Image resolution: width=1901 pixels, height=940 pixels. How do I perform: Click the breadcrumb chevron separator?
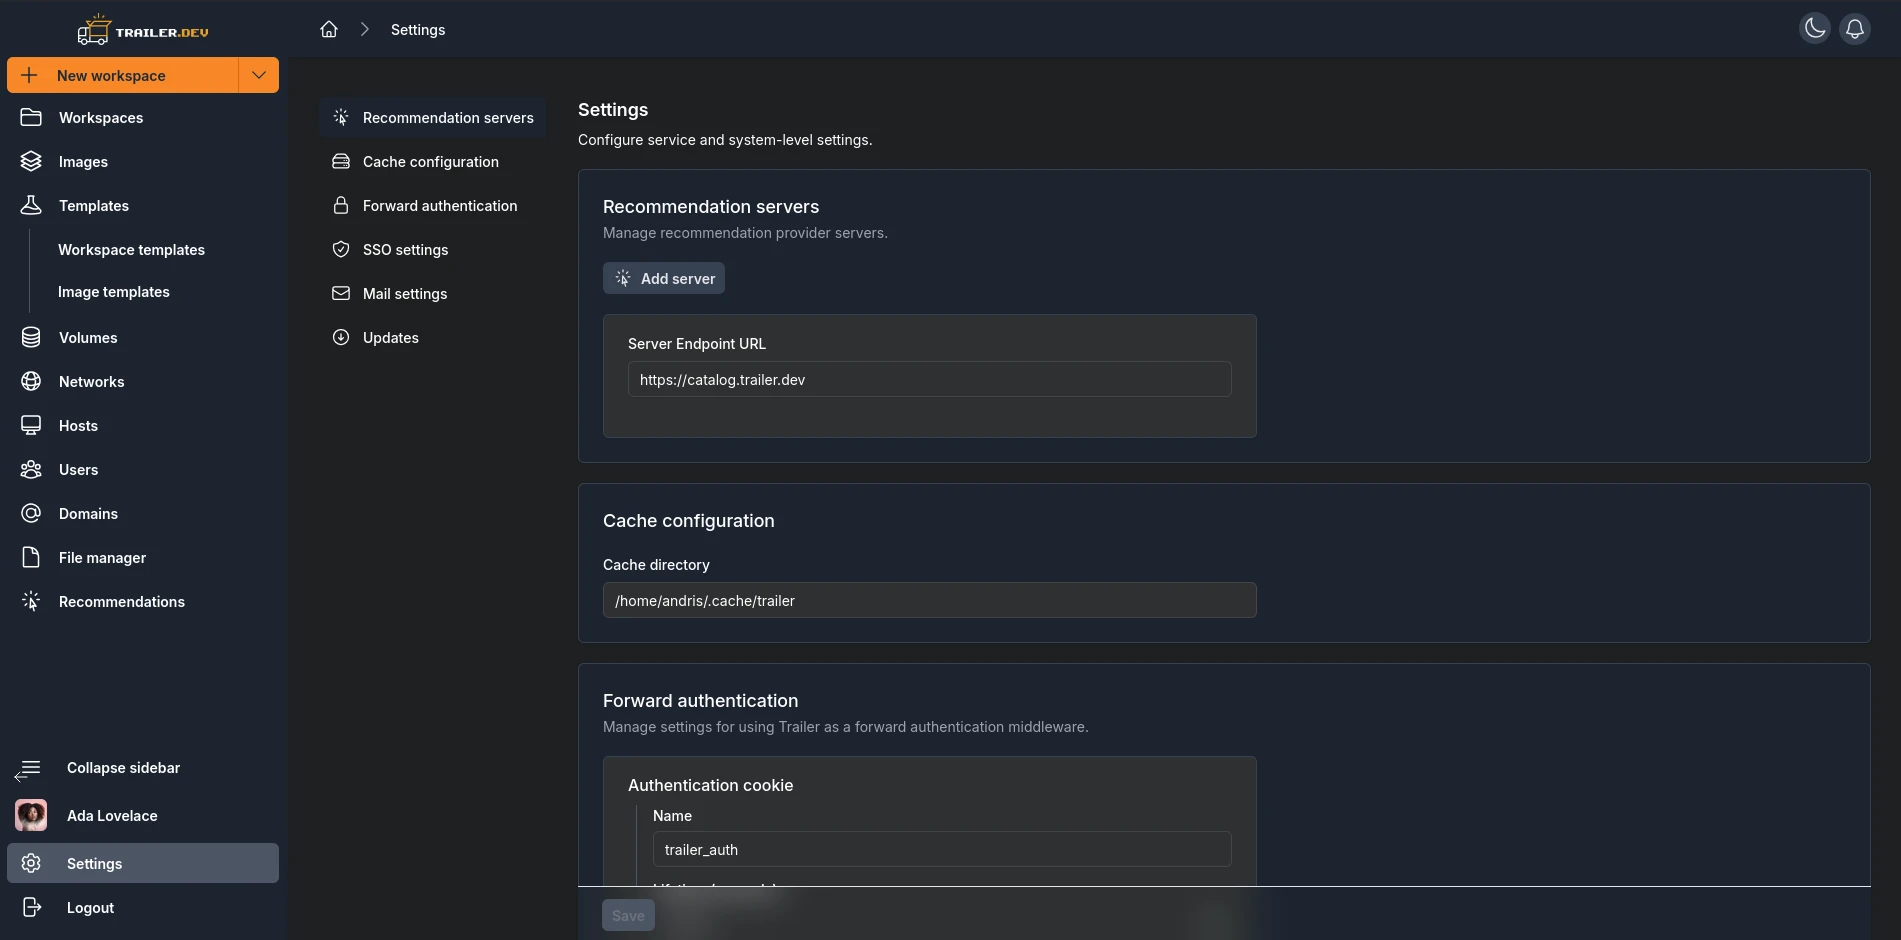coord(365,29)
